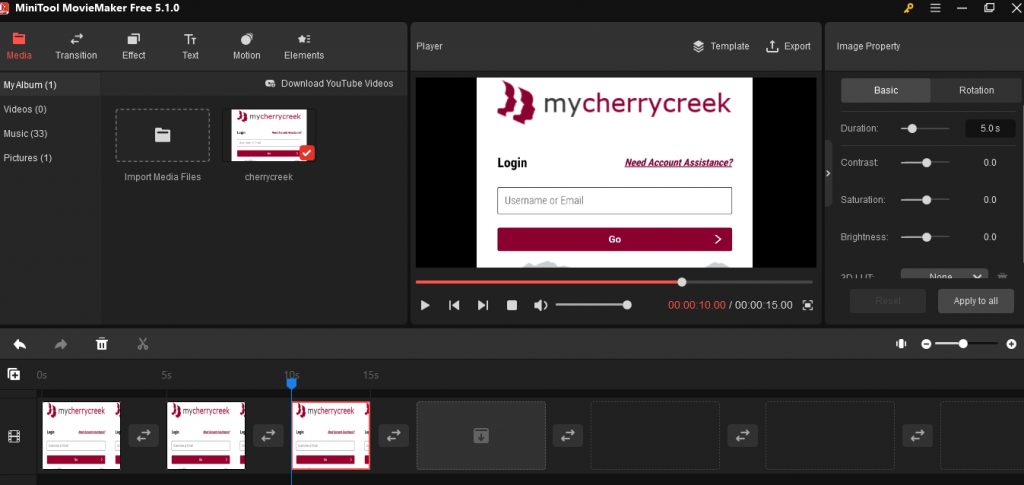The image size is (1024, 485).
Task: Select the cherrycreek media thumbnail
Action: 269,135
